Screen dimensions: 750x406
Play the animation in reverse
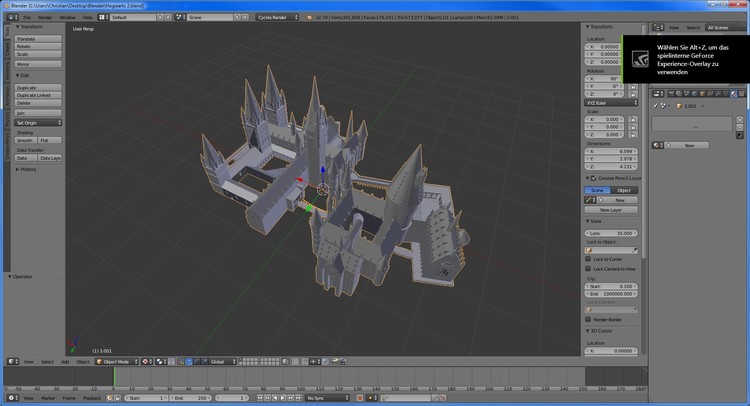pyautogui.click(x=275, y=398)
